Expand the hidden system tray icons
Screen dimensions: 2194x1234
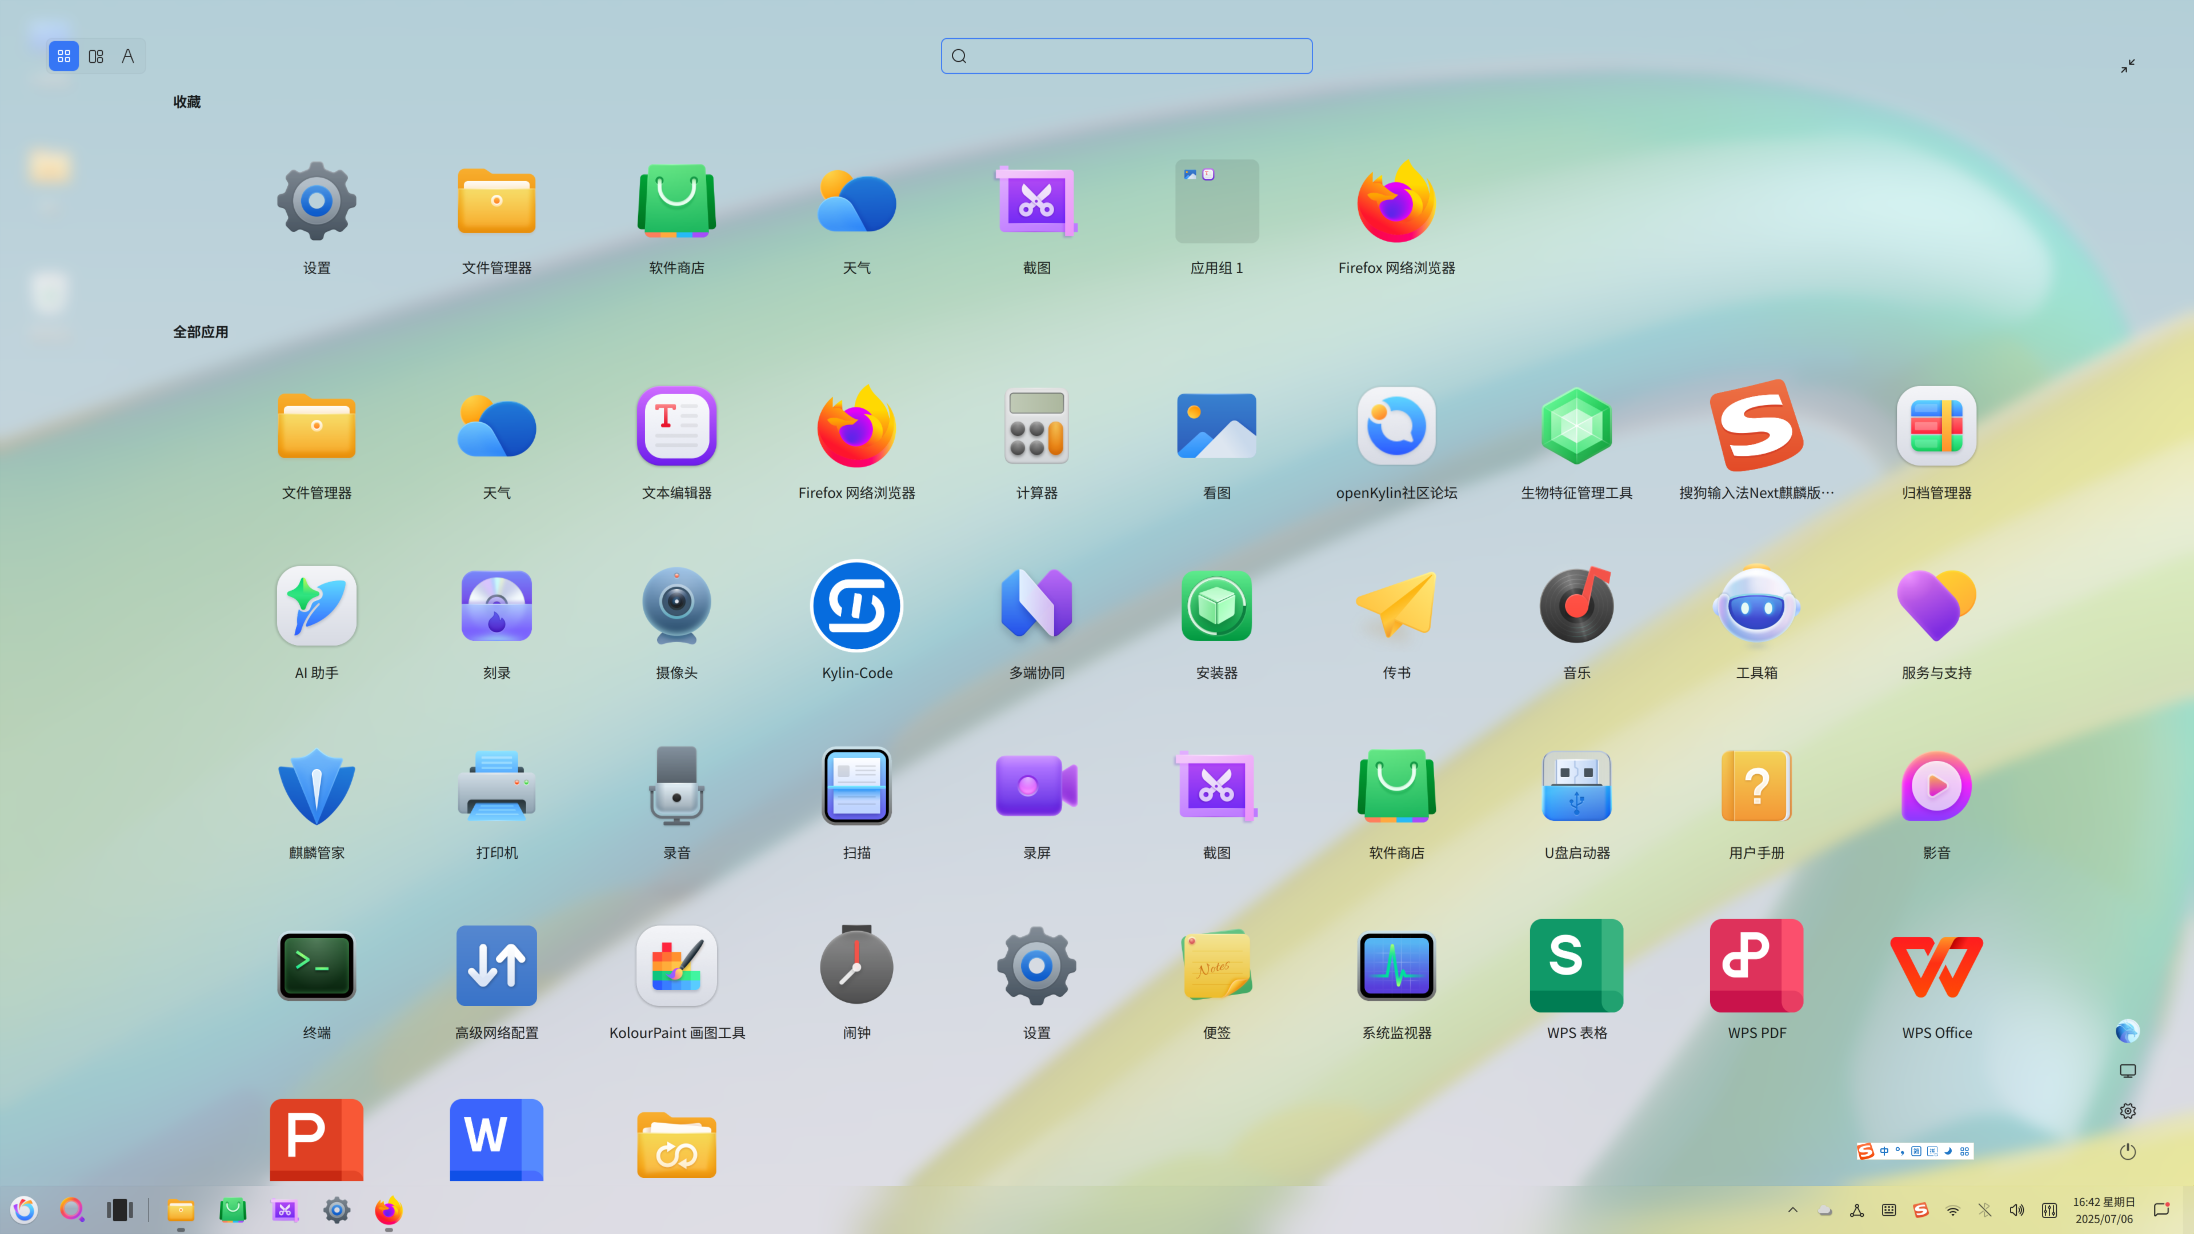tap(1793, 1210)
